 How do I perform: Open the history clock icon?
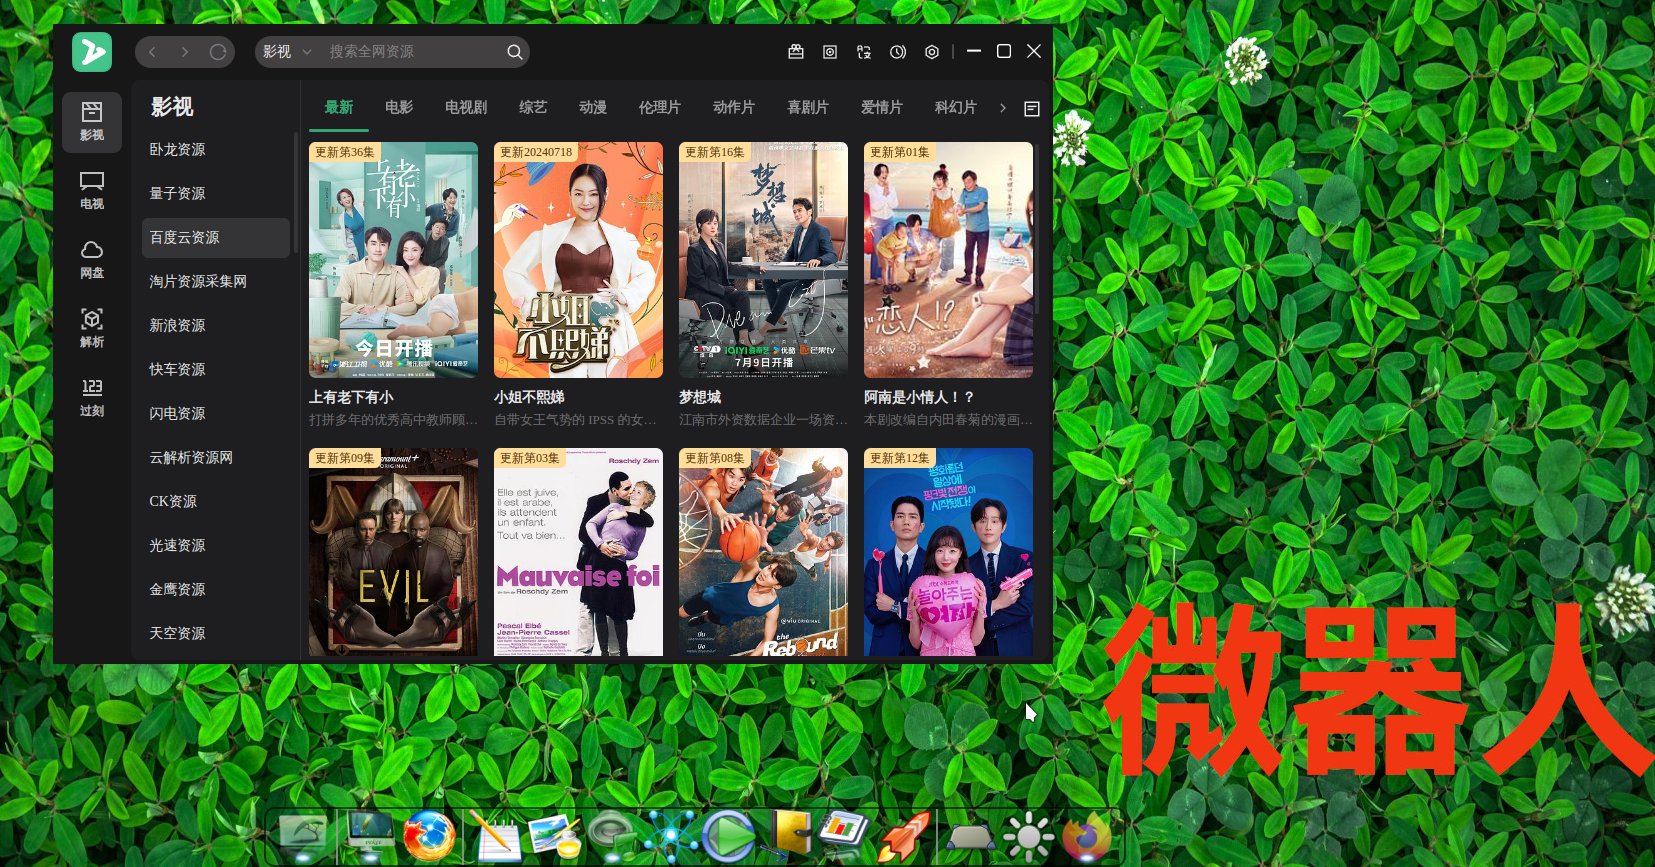898,52
